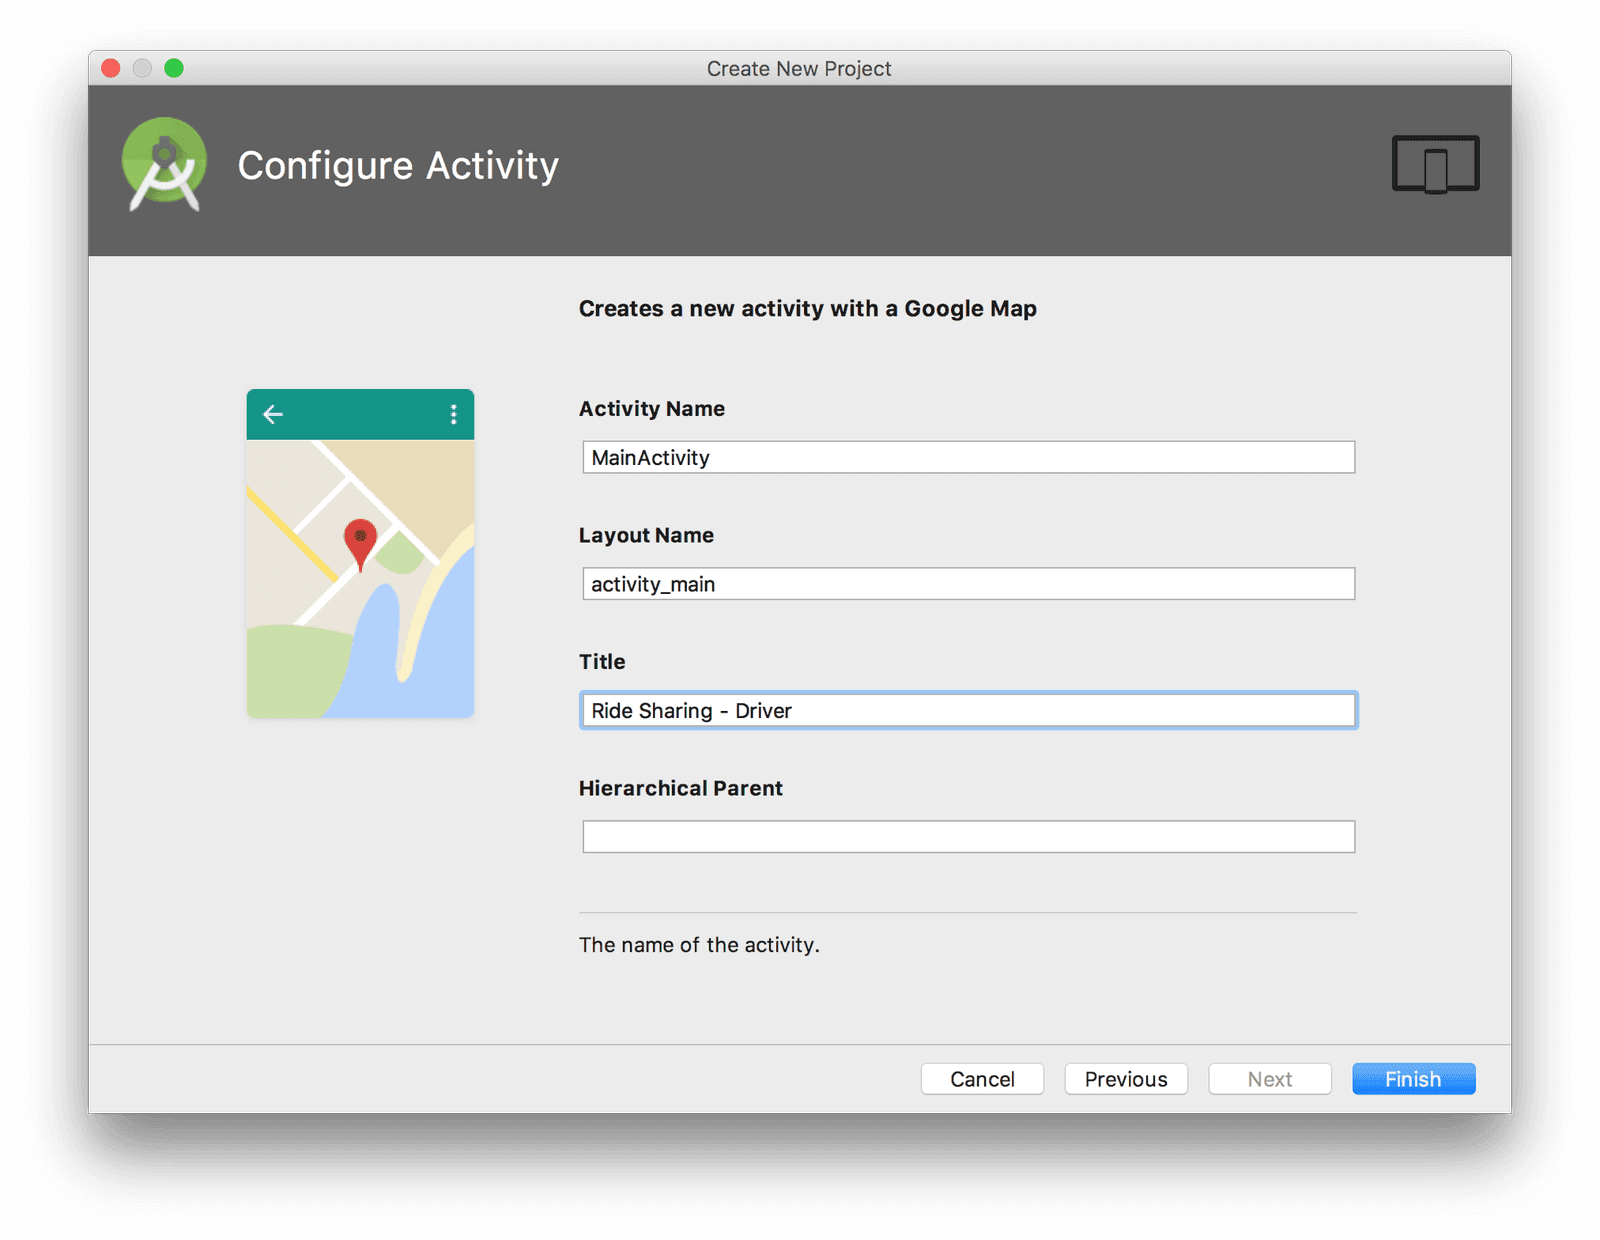Click the Android Studio compass logo icon
The image size is (1600, 1240).
click(163, 164)
